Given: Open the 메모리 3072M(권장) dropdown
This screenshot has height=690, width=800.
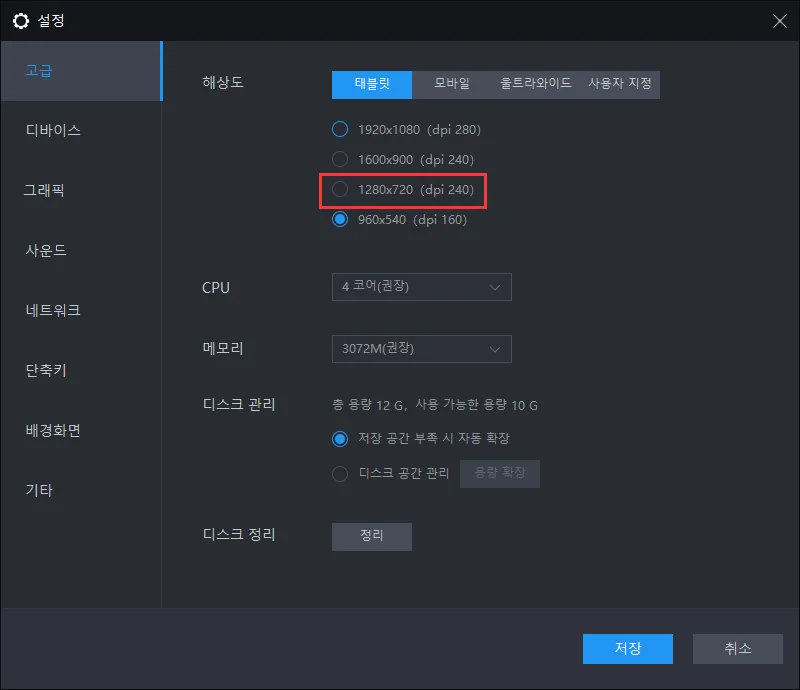Looking at the screenshot, I should (x=421, y=349).
